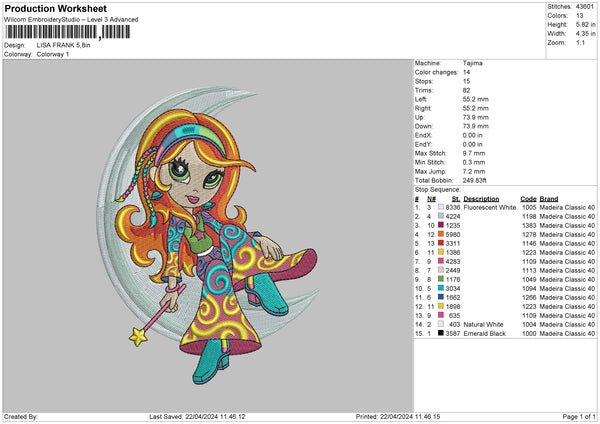This screenshot has height=424, width=600.
Task: Select the Width value 4.35 in
Action: click(x=585, y=34)
